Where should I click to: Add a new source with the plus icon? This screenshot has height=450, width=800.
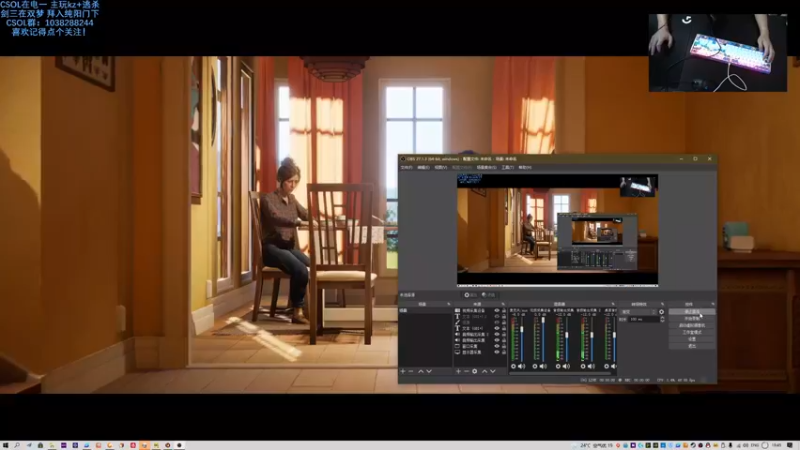(x=458, y=371)
